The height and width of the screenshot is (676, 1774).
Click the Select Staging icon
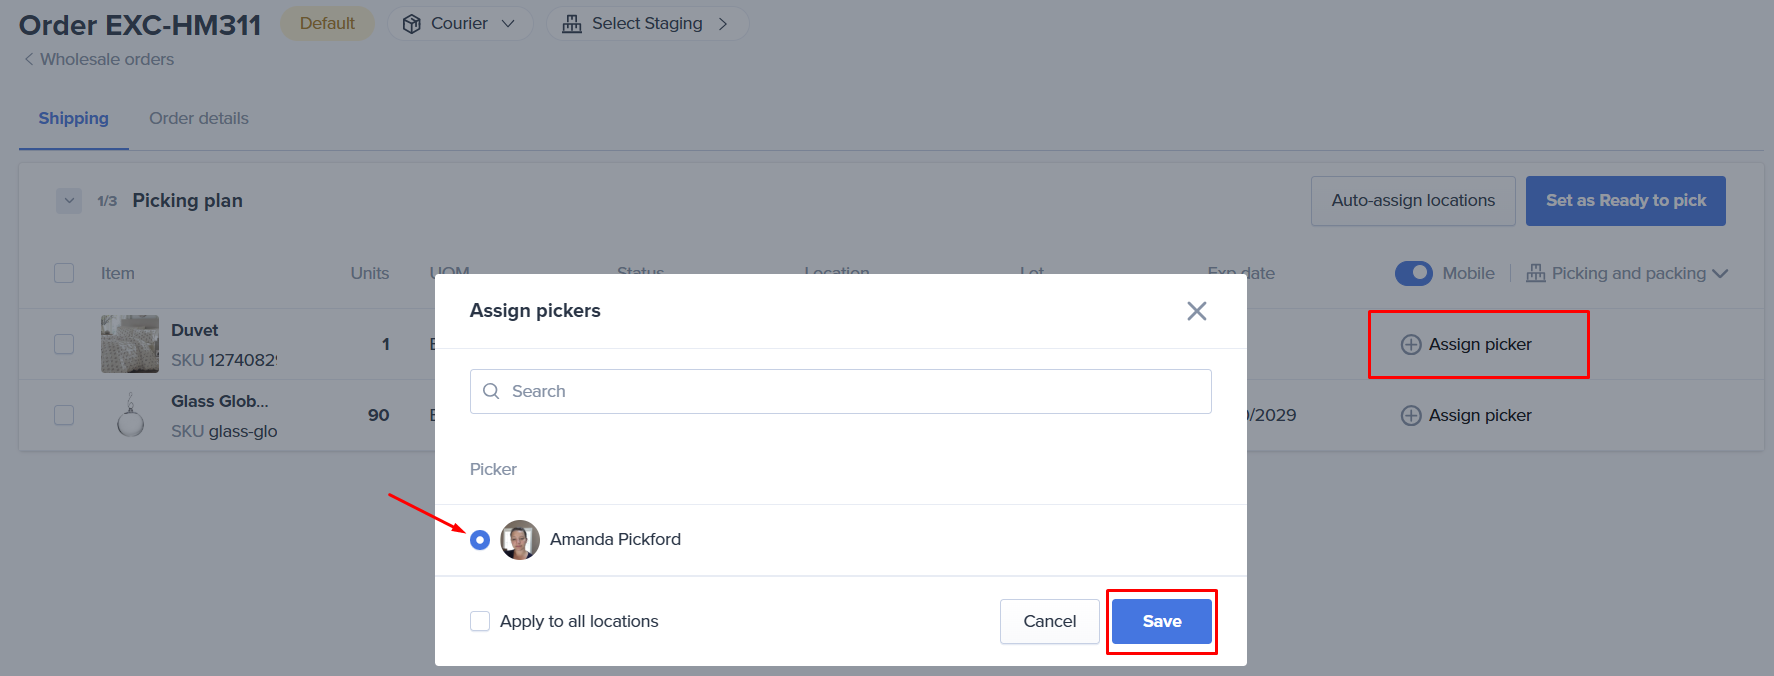click(x=571, y=24)
